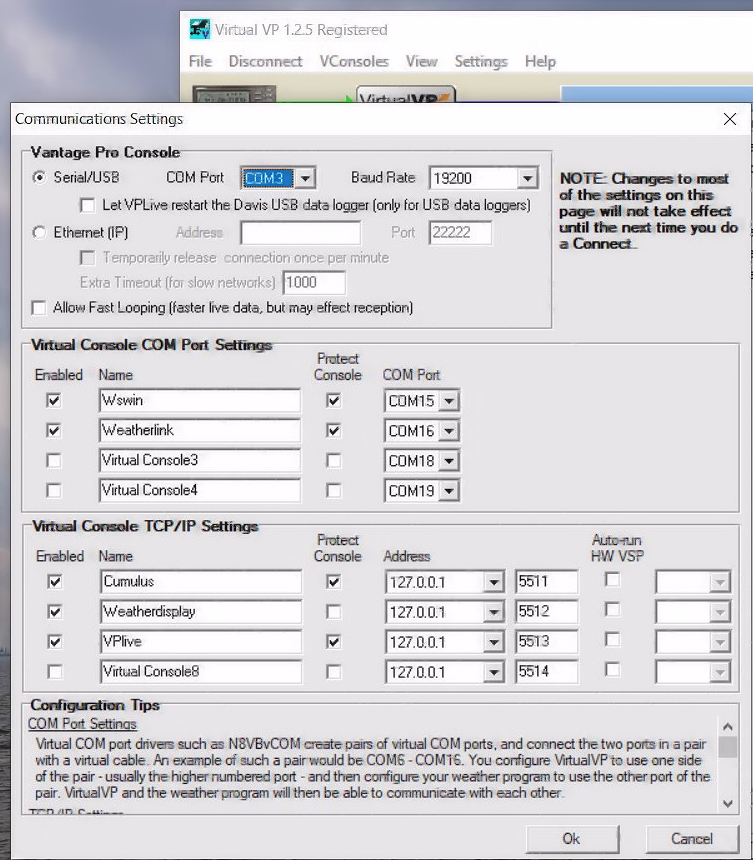The width and height of the screenshot is (753, 860).
Task: Click the VPlive port field 5513
Action: click(546, 642)
